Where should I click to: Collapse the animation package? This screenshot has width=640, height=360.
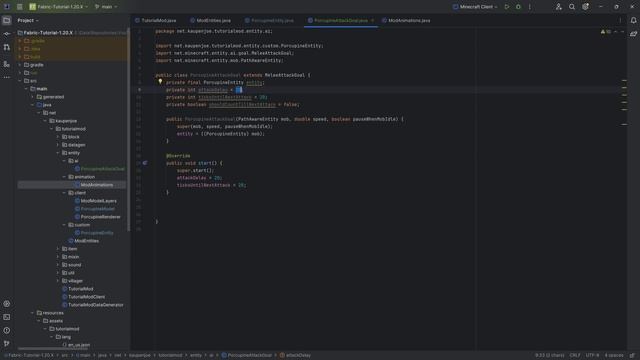[x=64, y=177]
